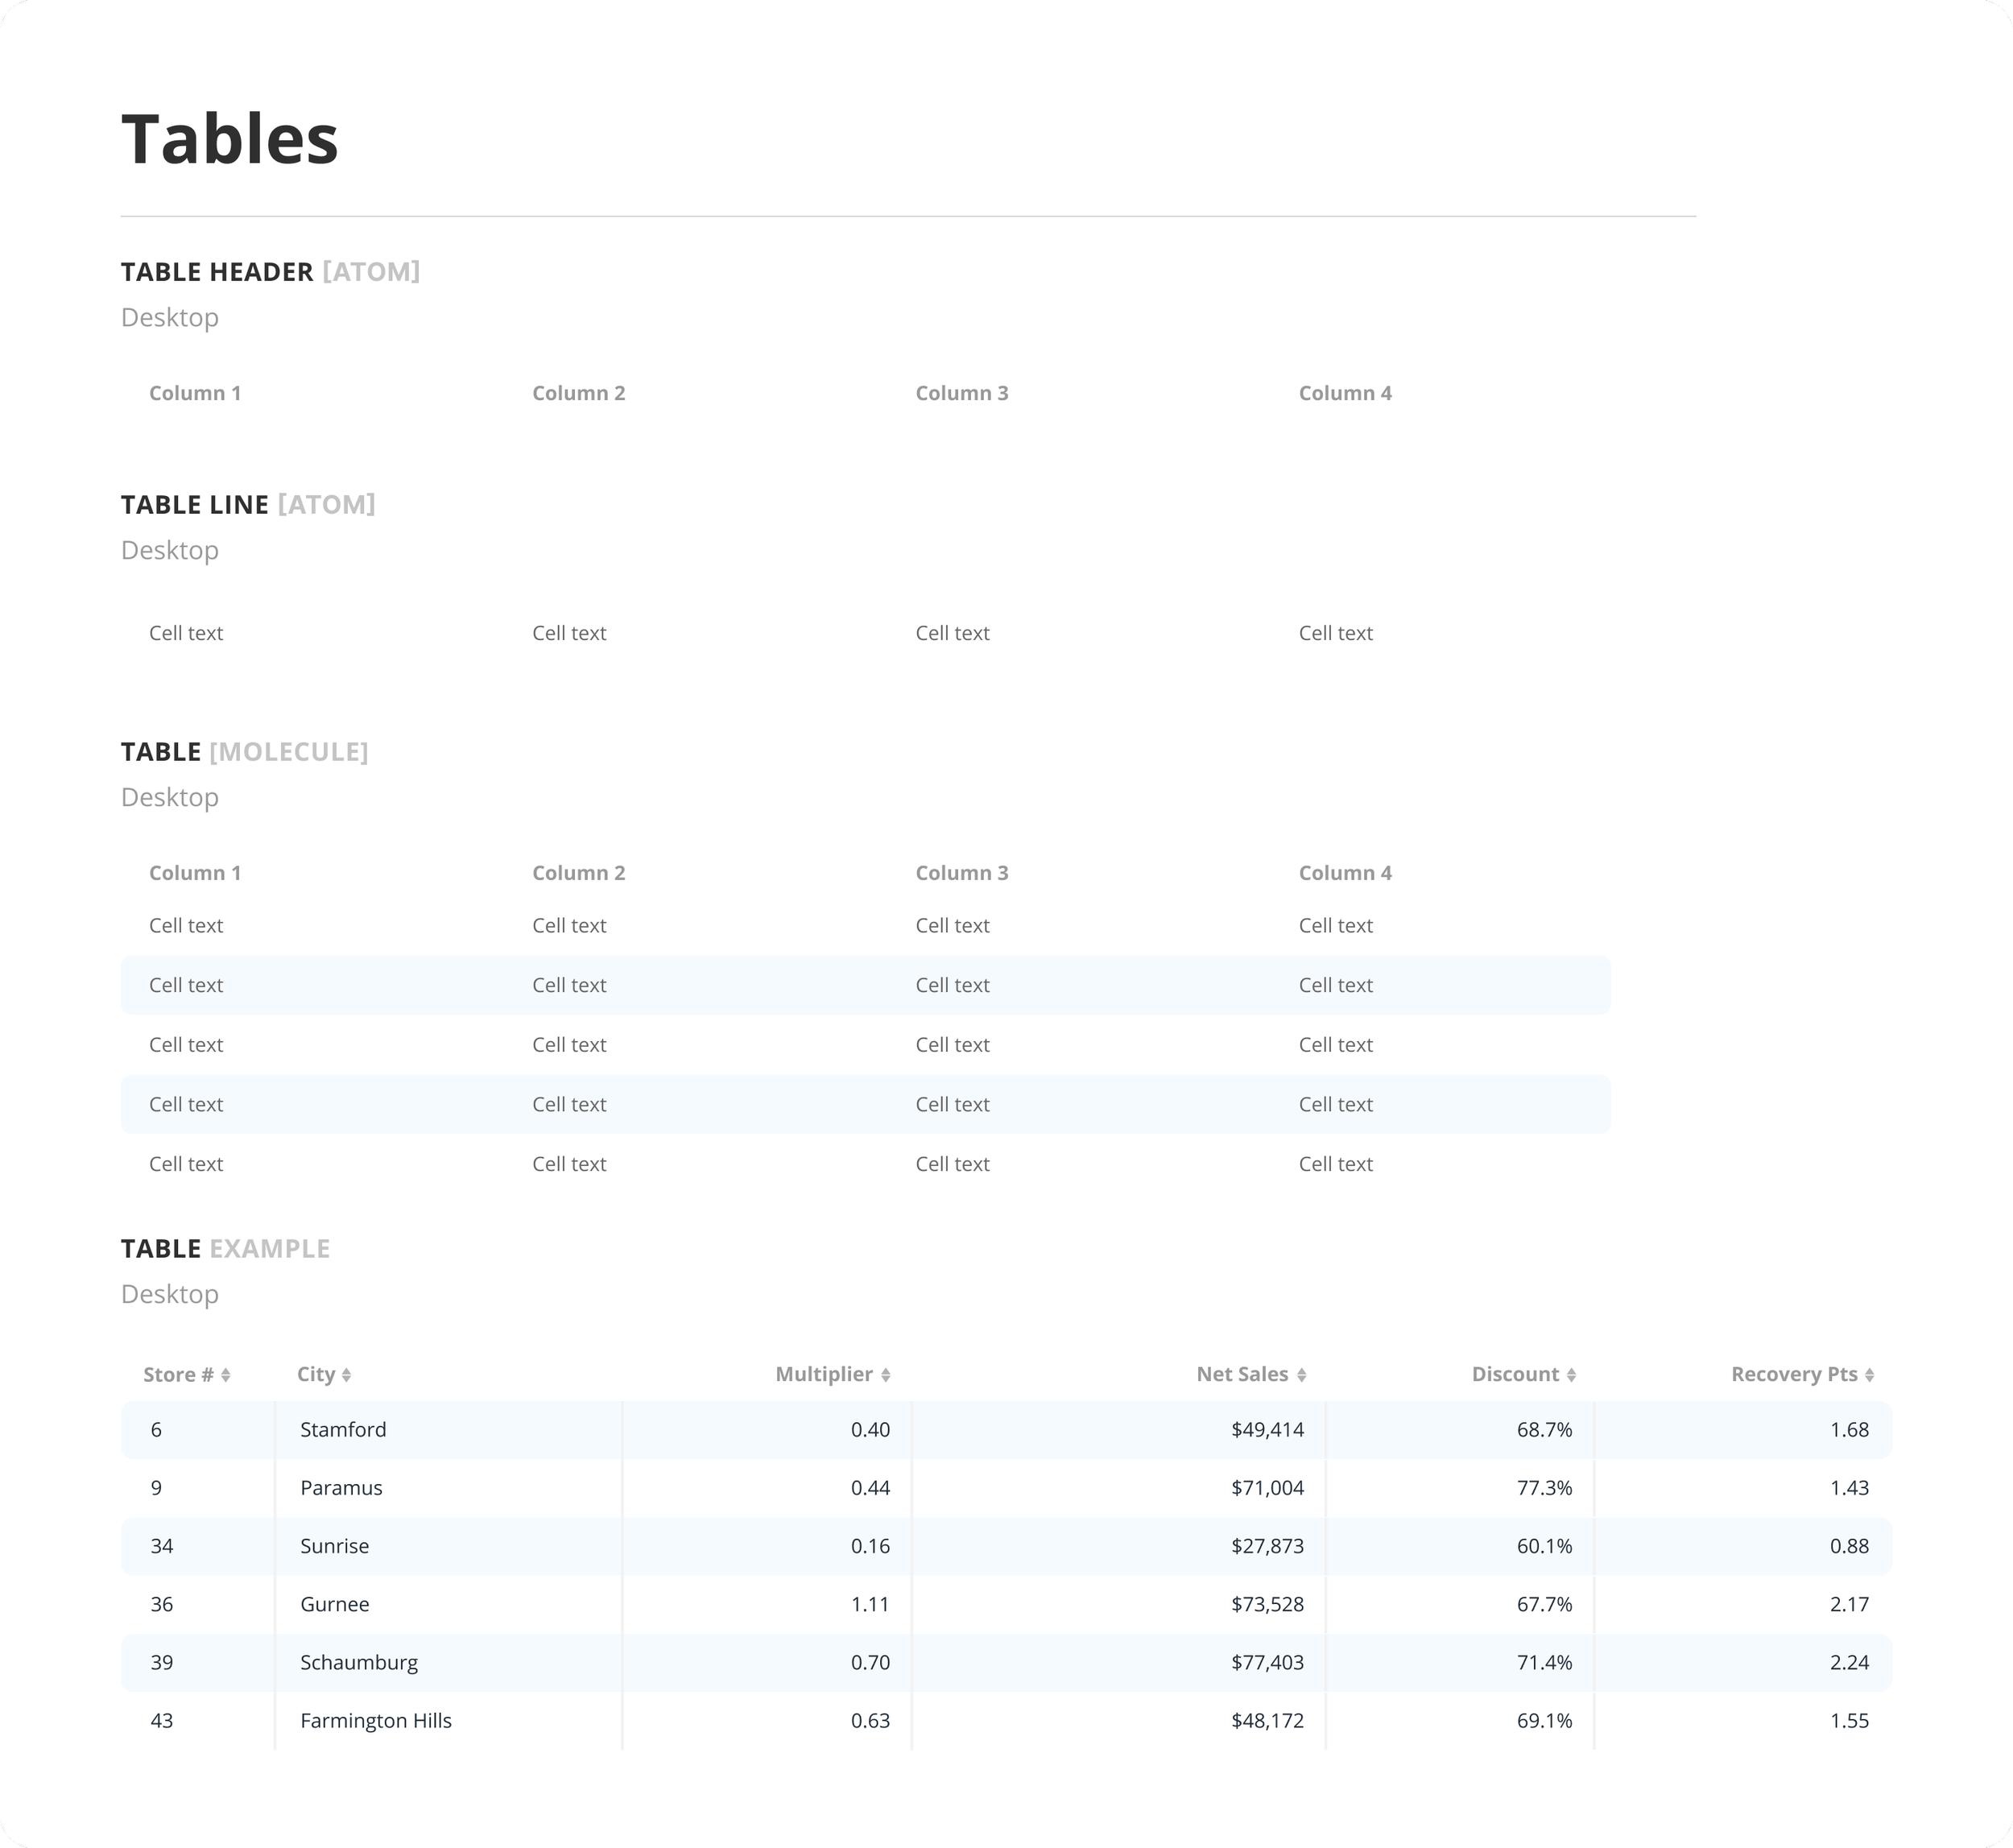The image size is (2013, 1848).
Task: Click Recovery Pts value 2.17
Action: [x=1849, y=1604]
